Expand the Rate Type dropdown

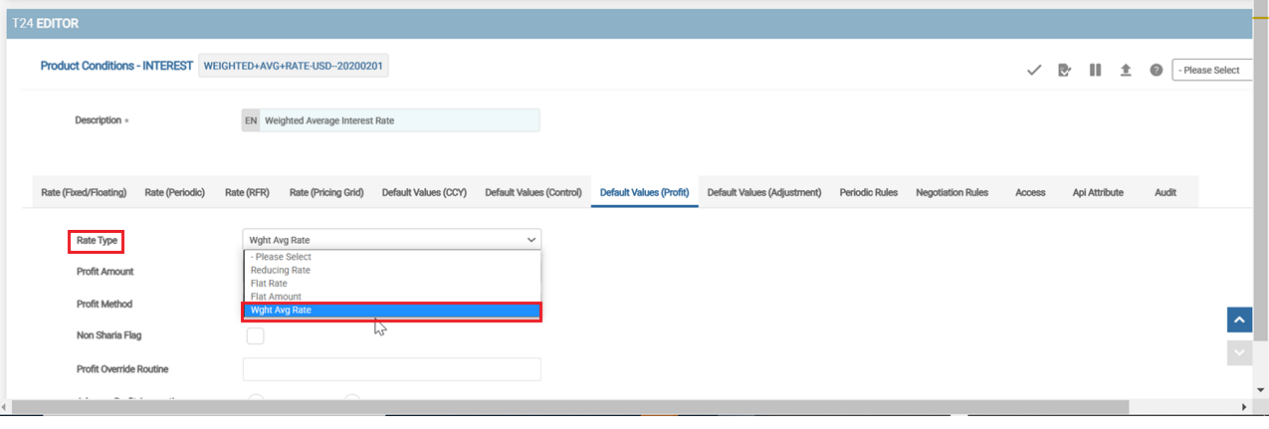391,239
